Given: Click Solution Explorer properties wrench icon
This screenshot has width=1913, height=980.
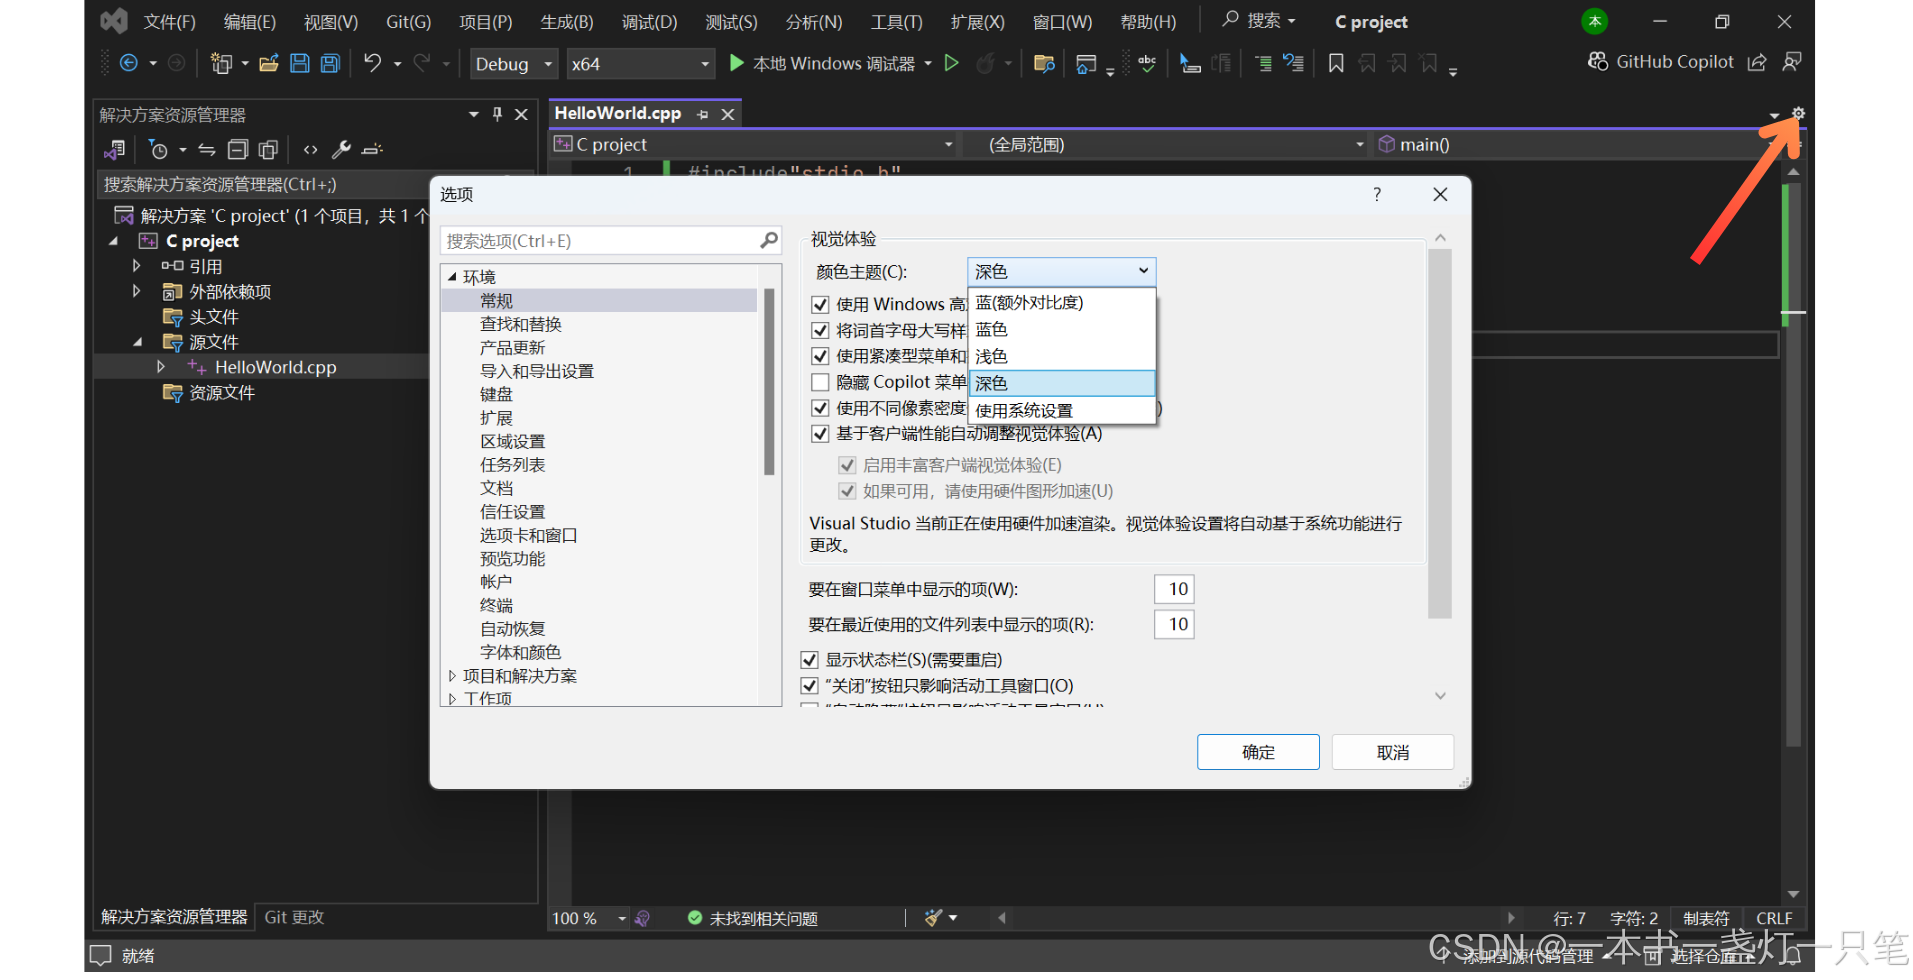Looking at the screenshot, I should point(341,150).
